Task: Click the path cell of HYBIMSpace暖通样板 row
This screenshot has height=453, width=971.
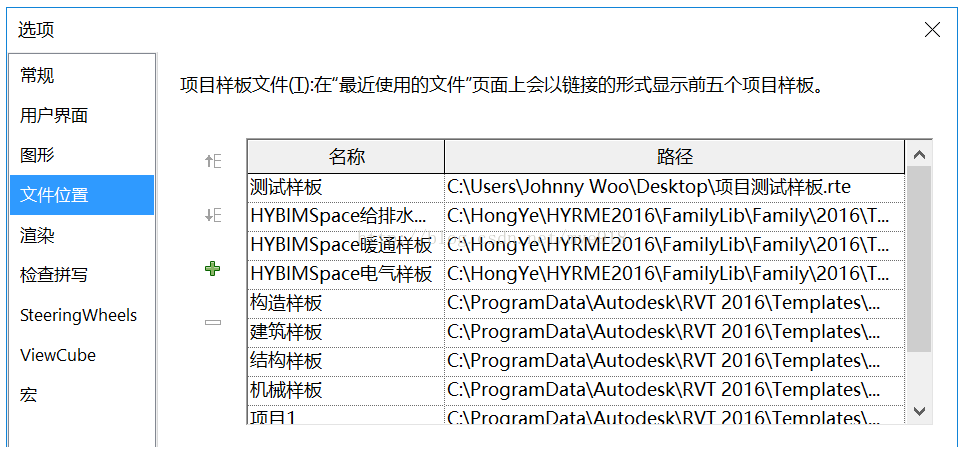Action: [674, 246]
